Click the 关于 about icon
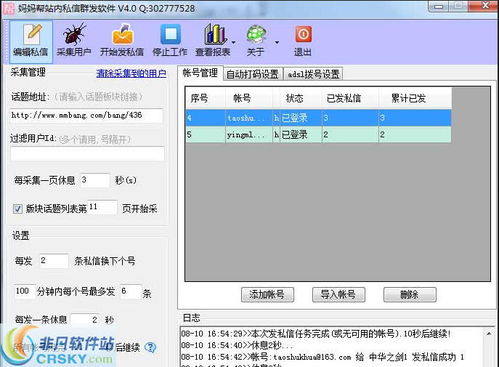This screenshot has width=499, height=367. [x=255, y=41]
